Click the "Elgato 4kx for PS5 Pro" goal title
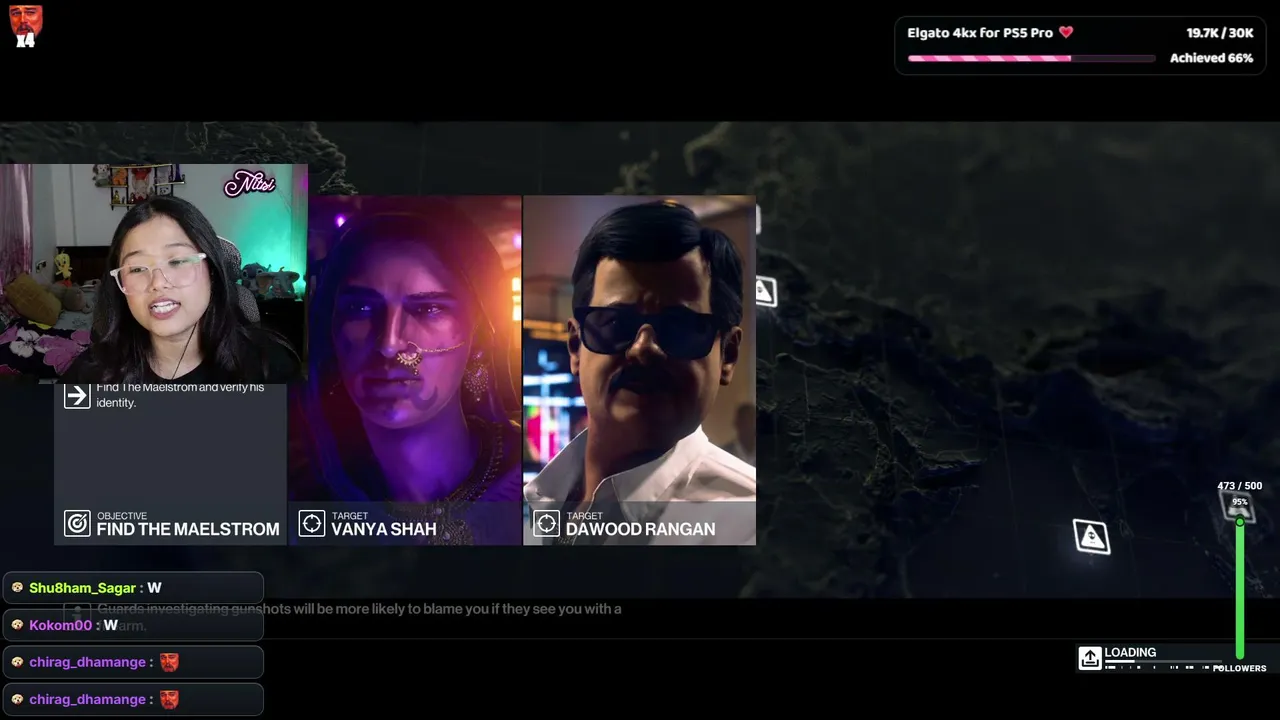The image size is (1280, 720). (x=980, y=33)
